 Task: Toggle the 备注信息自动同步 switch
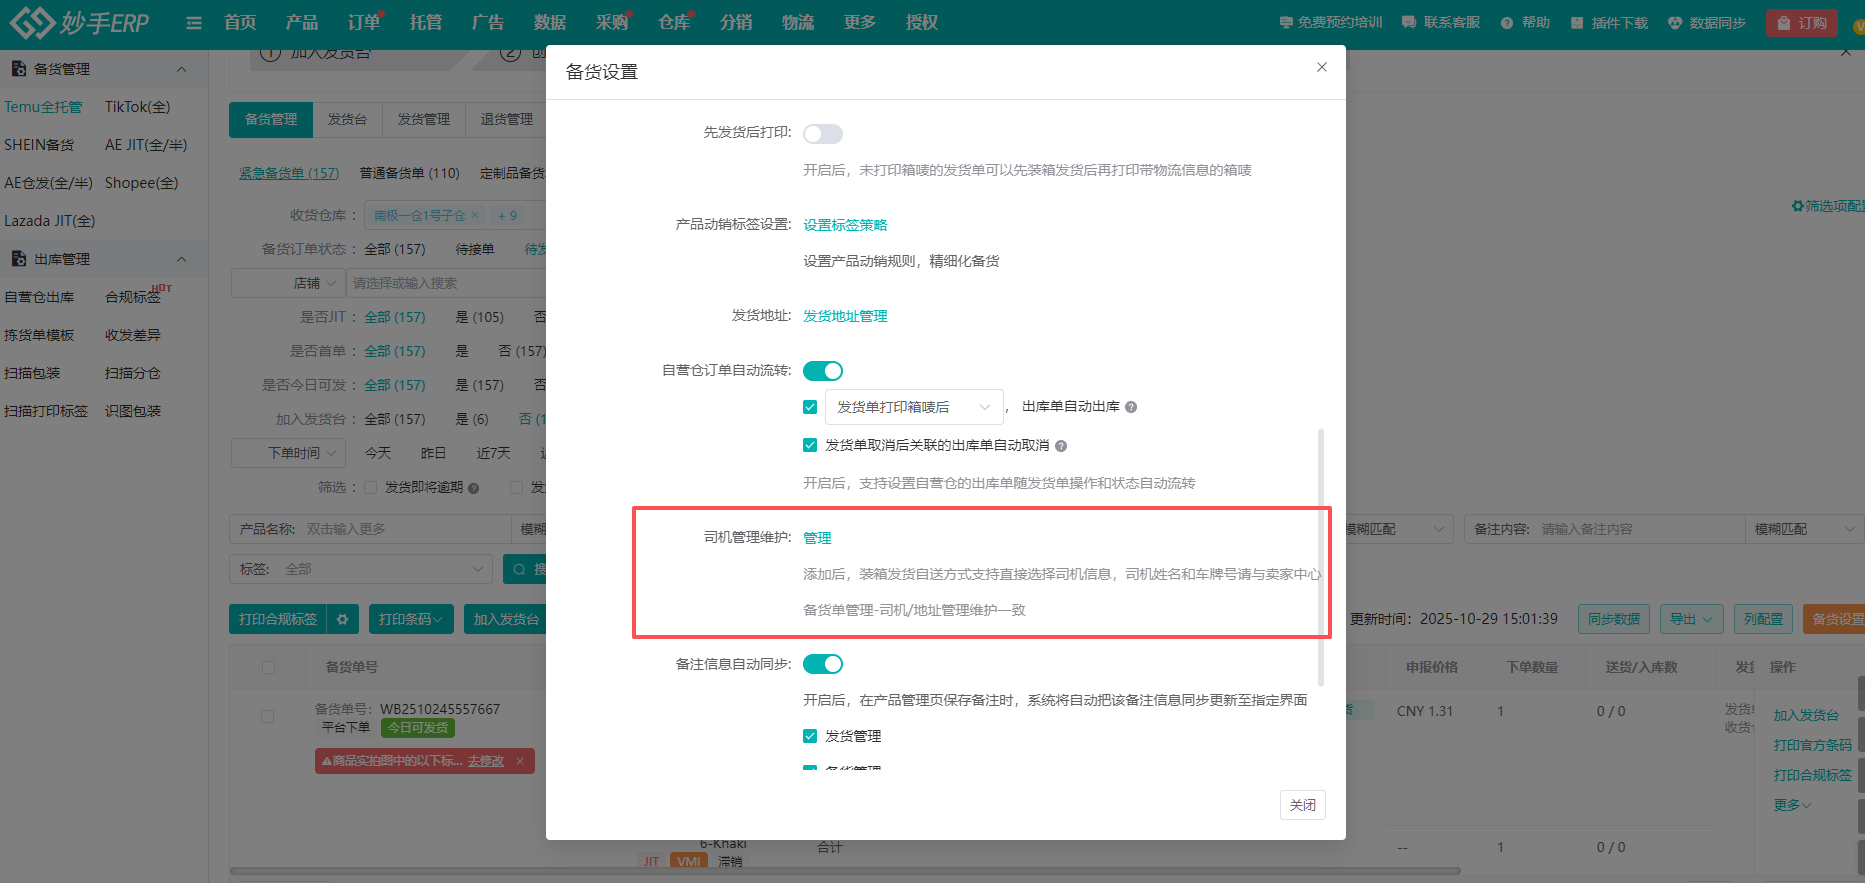point(823,664)
